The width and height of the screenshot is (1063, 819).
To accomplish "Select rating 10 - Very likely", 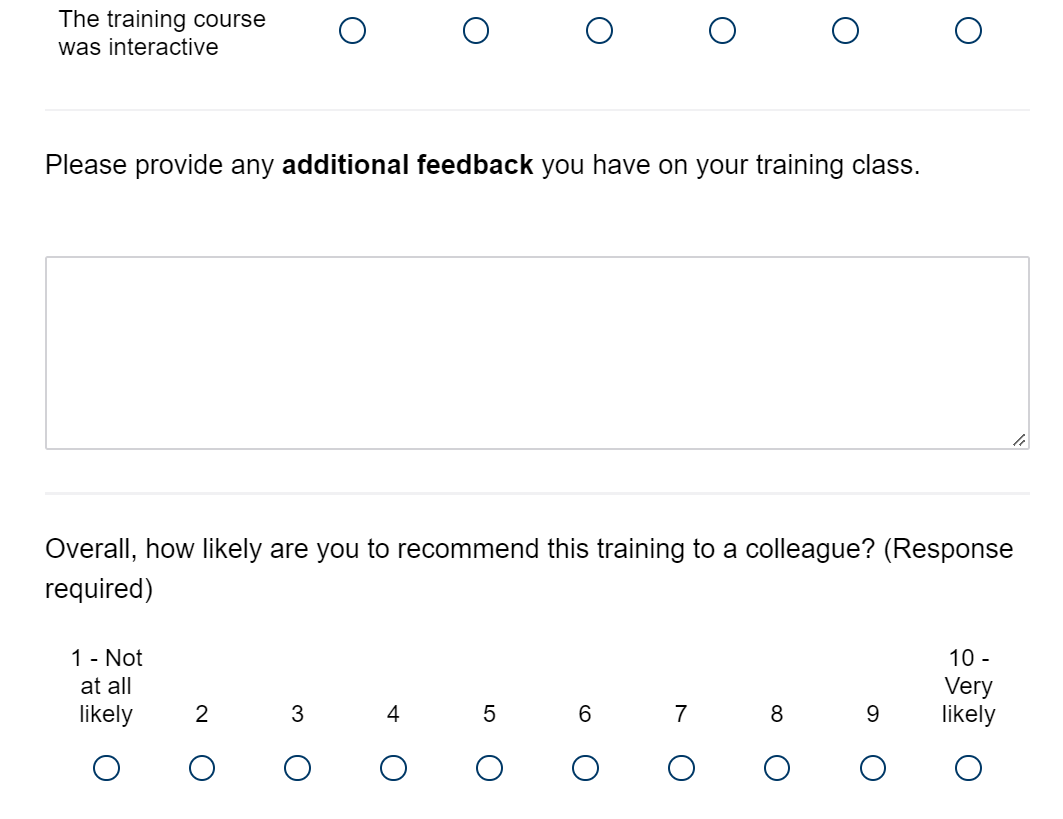I will tap(968, 768).
